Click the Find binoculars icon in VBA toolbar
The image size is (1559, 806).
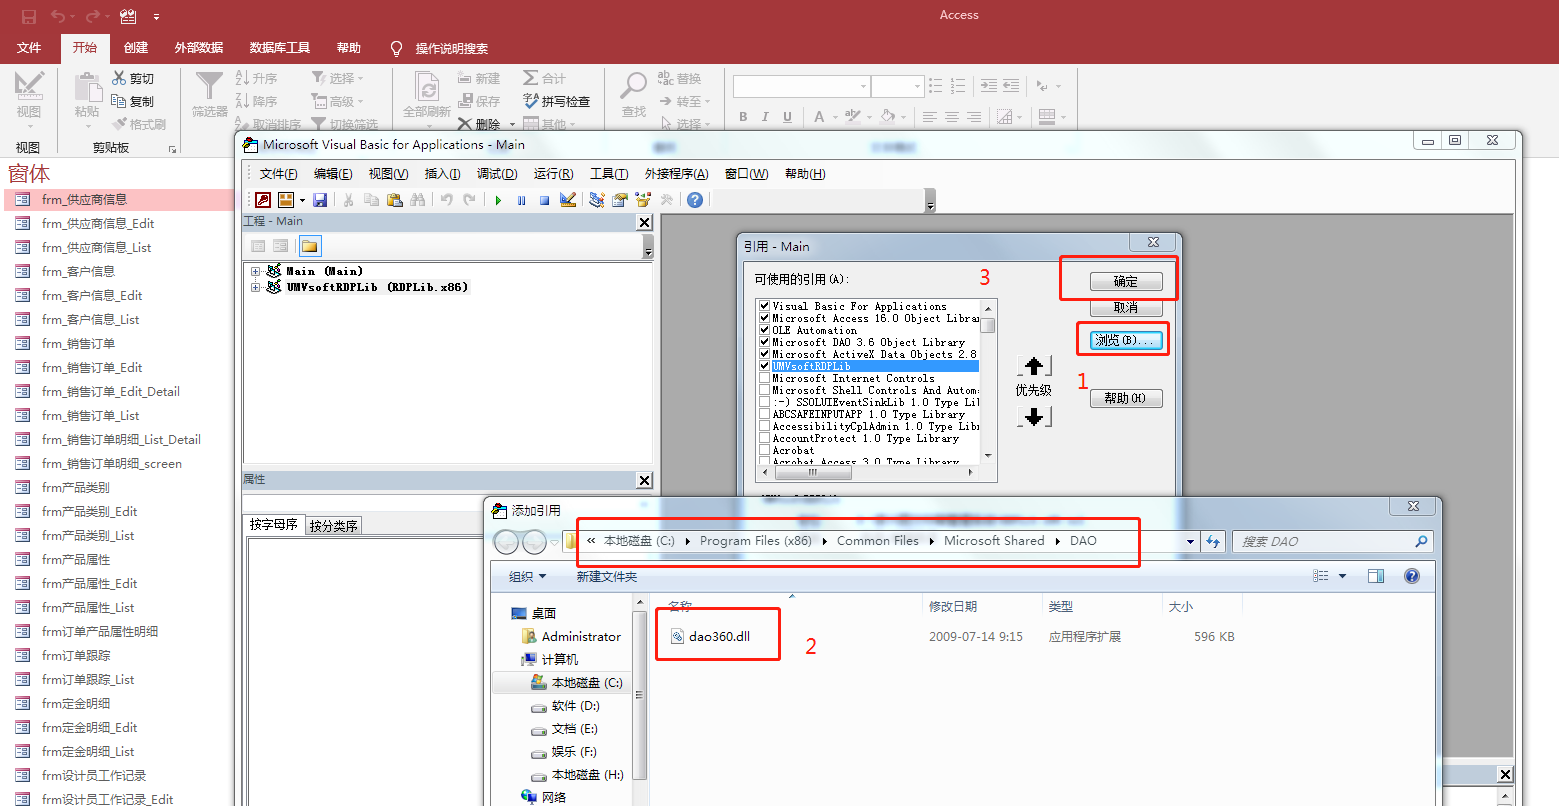pyautogui.click(x=418, y=200)
